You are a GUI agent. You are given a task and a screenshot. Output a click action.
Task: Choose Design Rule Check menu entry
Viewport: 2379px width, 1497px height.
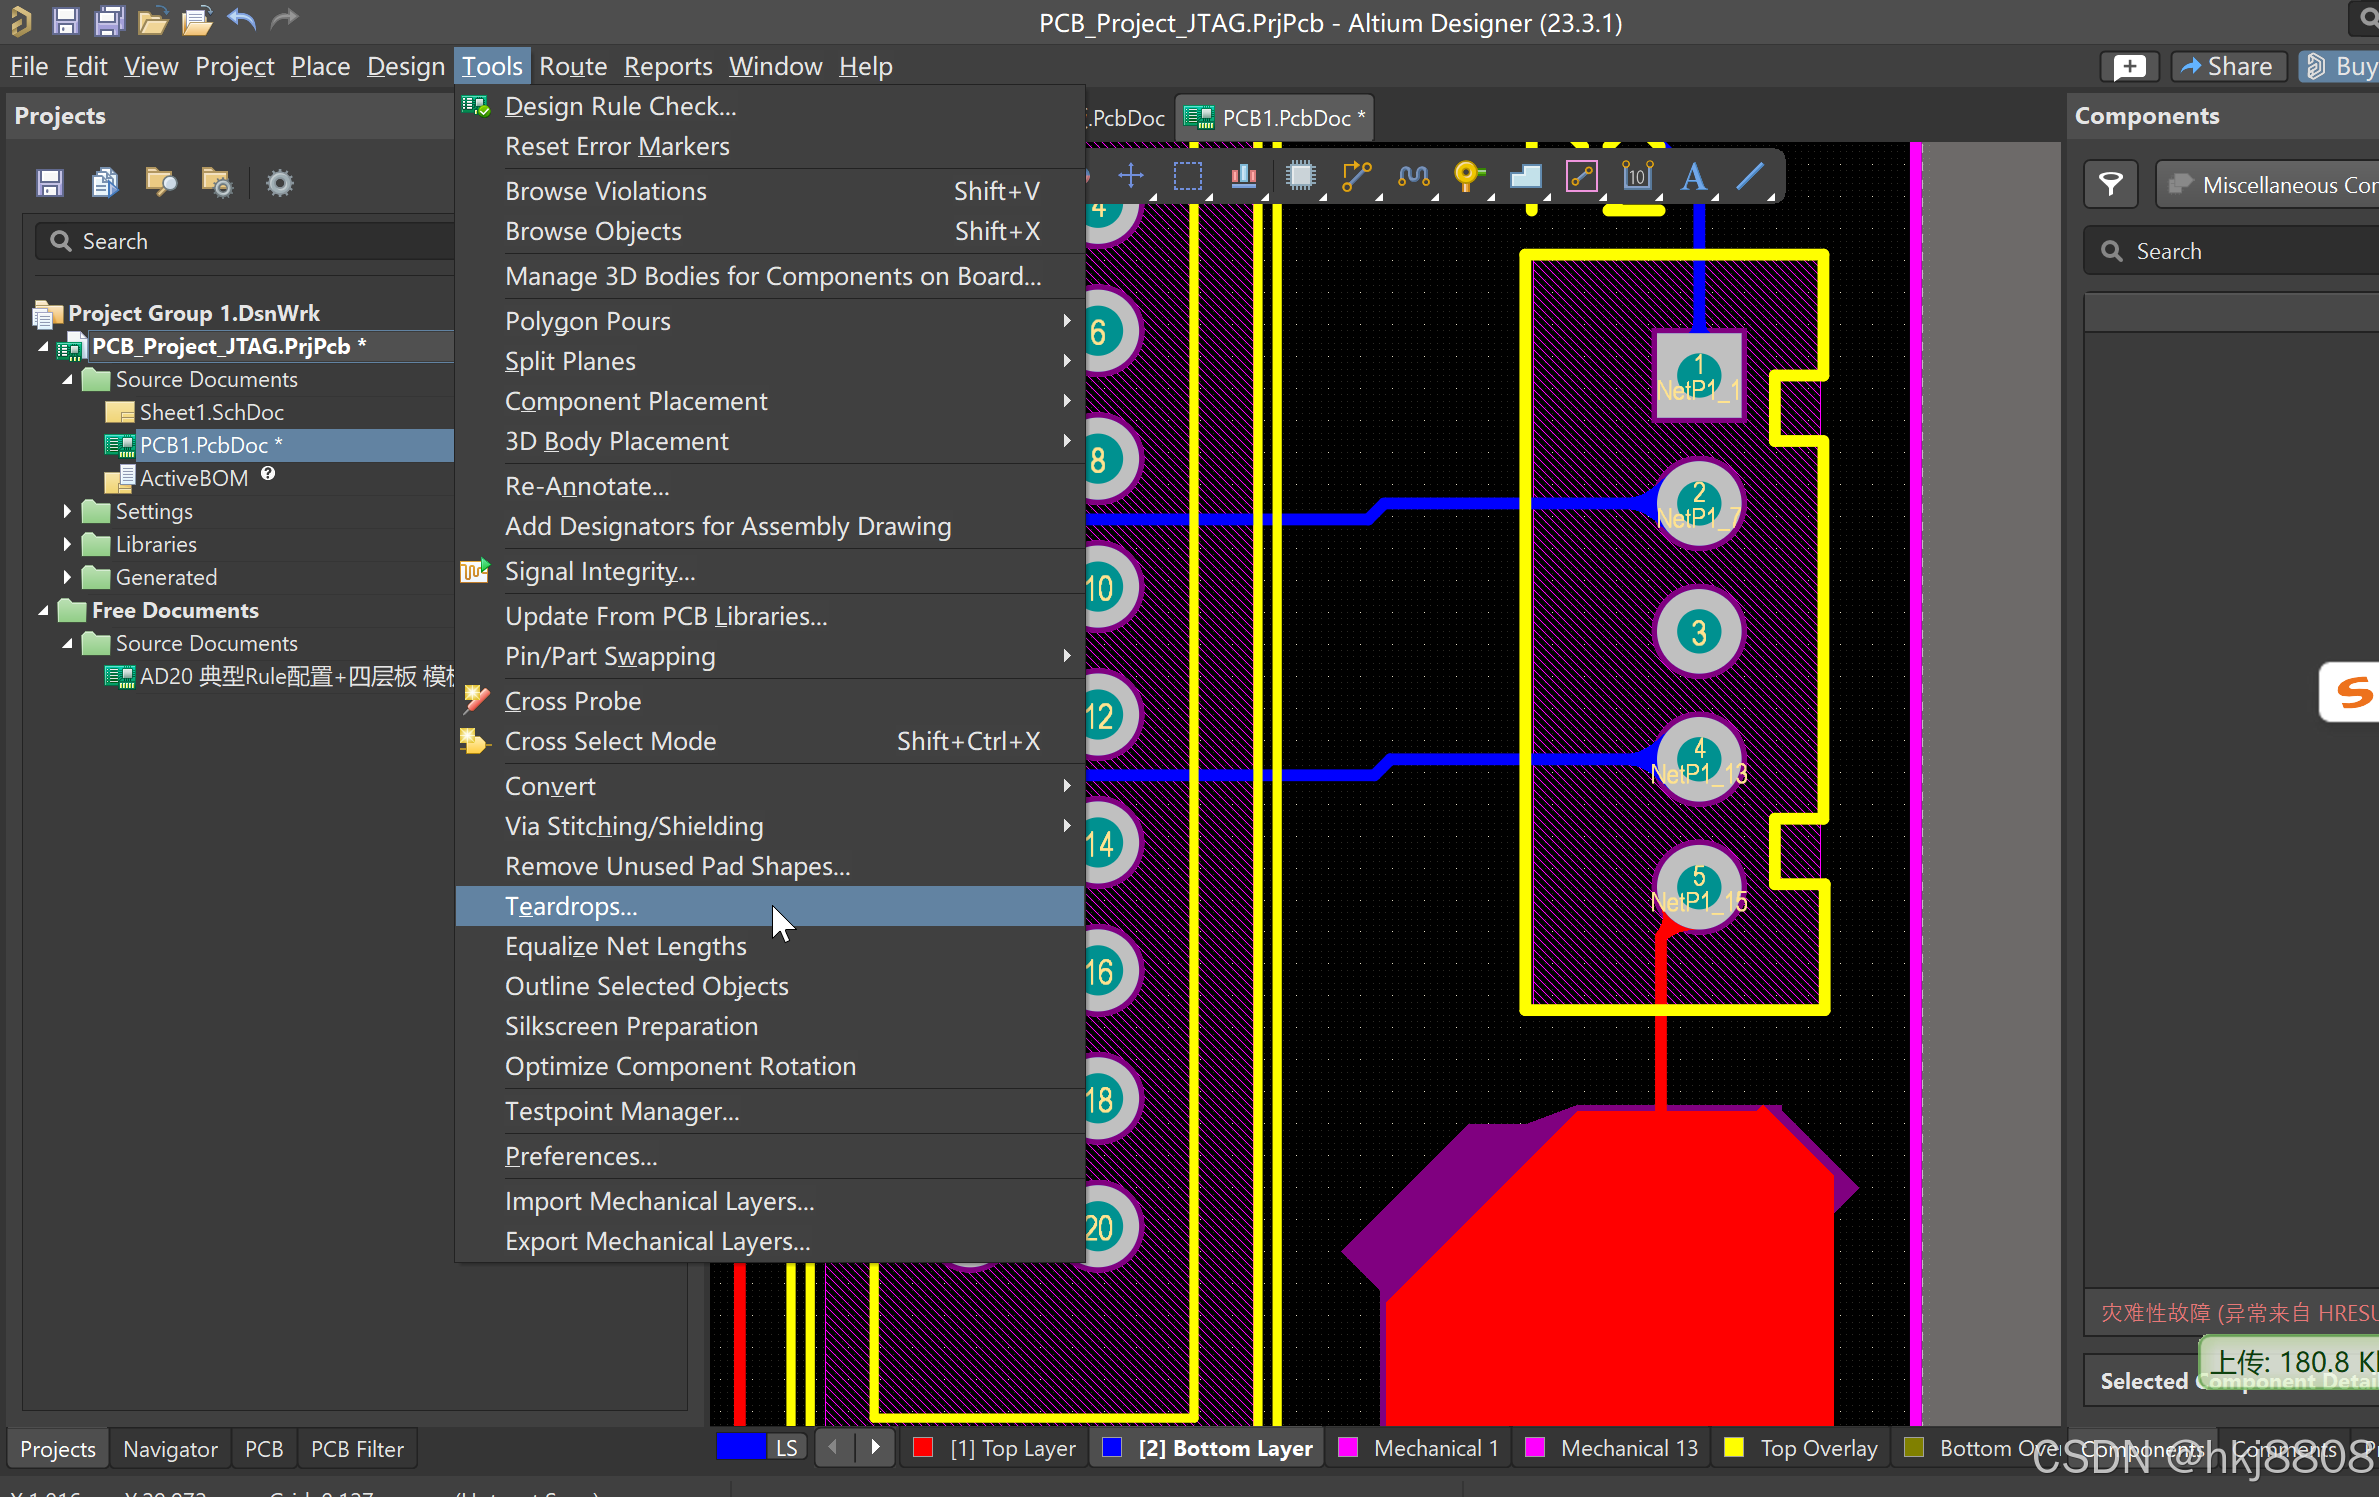point(620,106)
